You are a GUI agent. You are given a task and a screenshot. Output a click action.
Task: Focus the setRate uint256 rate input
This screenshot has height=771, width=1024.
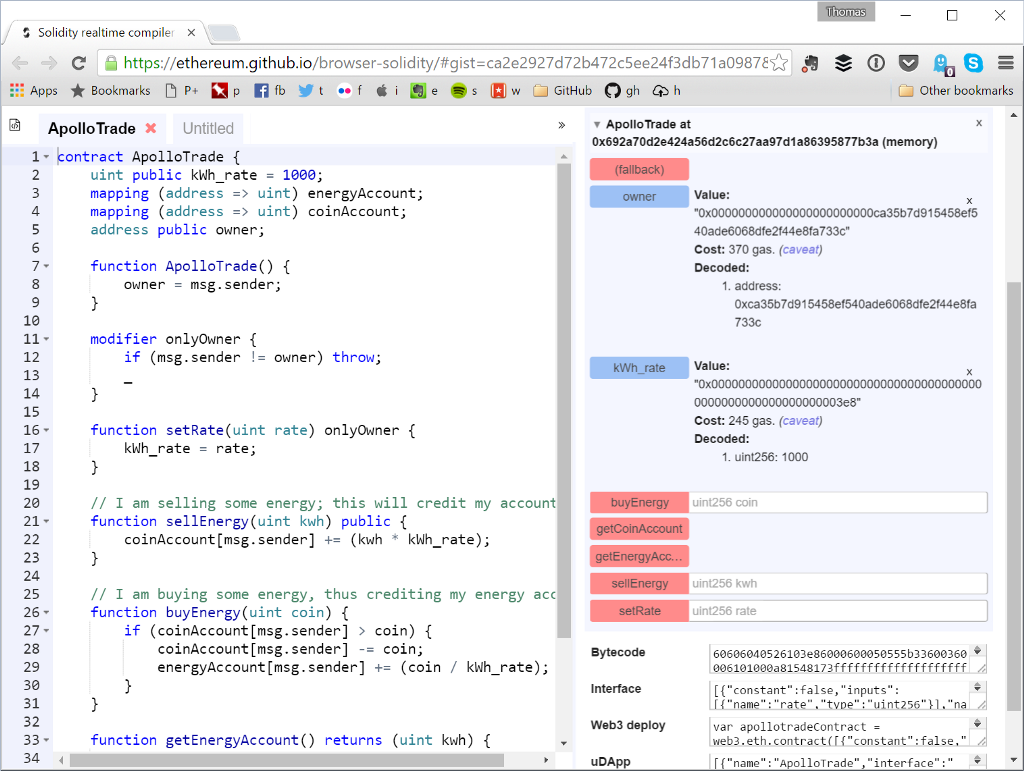click(838, 611)
